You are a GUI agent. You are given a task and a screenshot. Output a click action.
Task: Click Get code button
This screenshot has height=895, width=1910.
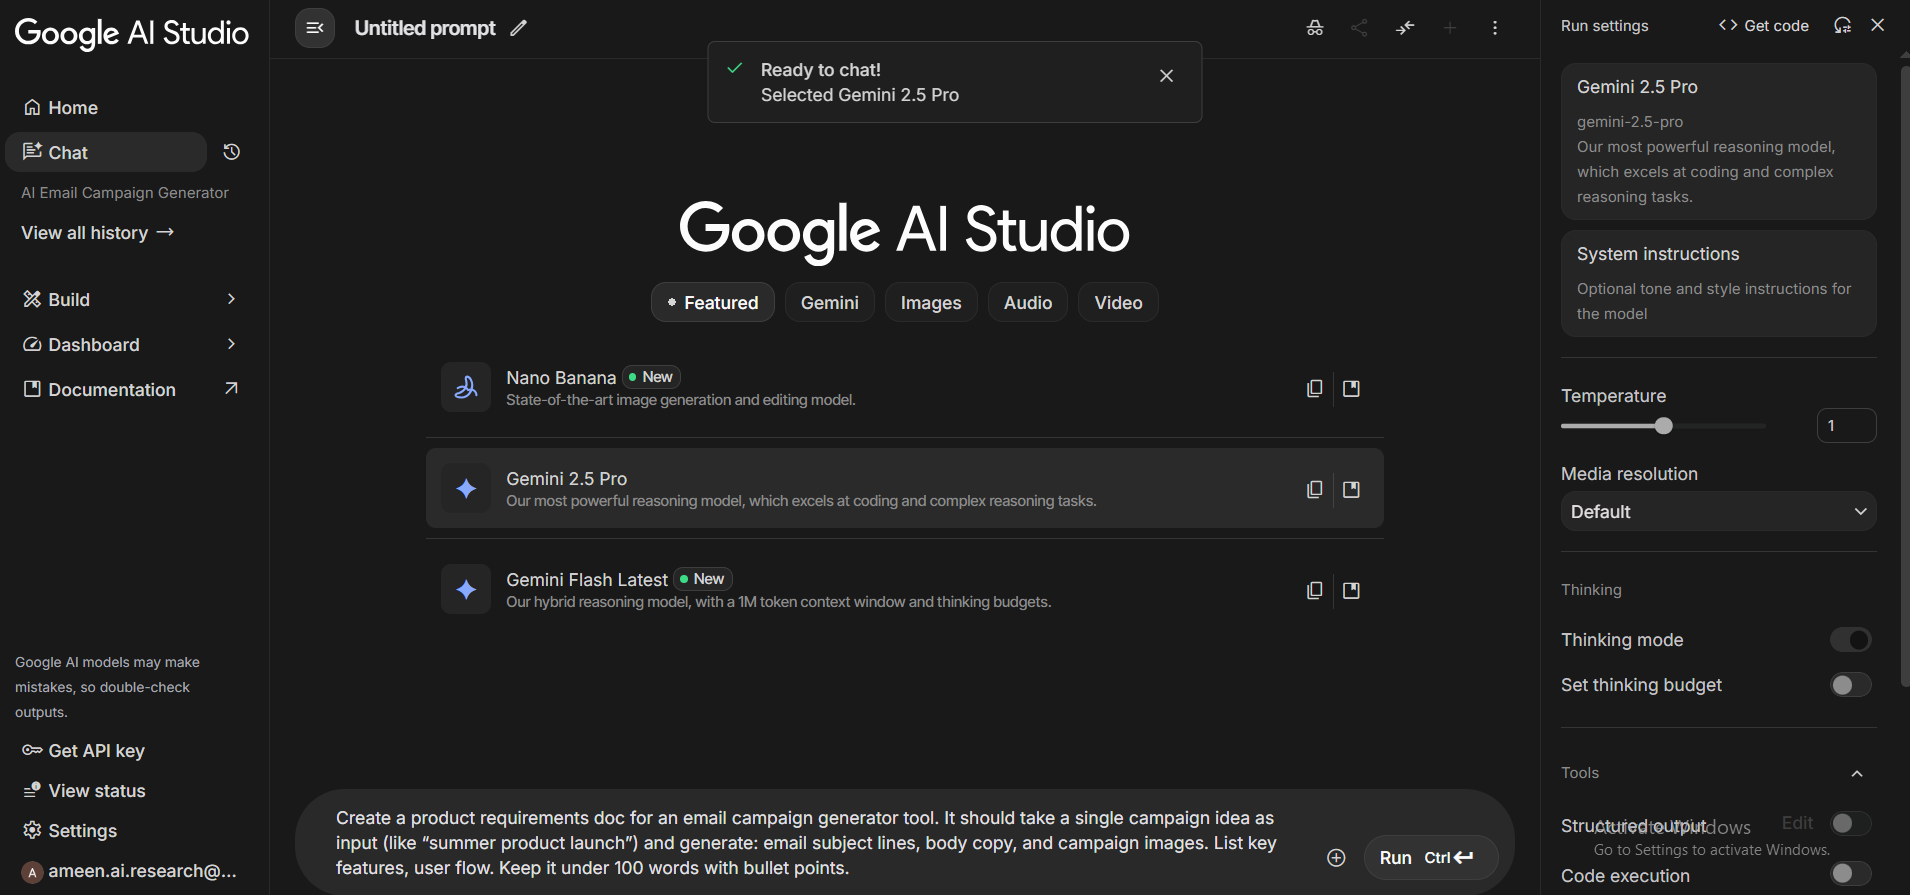pyautogui.click(x=1763, y=25)
